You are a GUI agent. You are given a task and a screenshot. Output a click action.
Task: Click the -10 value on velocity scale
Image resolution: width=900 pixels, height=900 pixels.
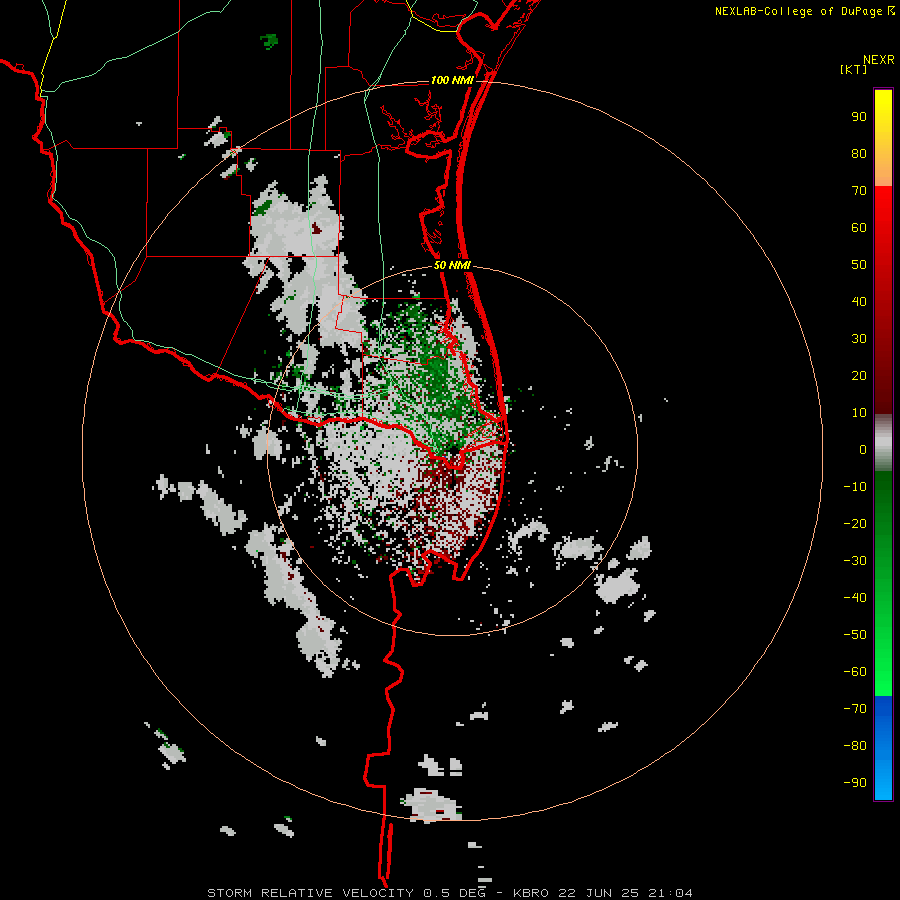coord(855,487)
